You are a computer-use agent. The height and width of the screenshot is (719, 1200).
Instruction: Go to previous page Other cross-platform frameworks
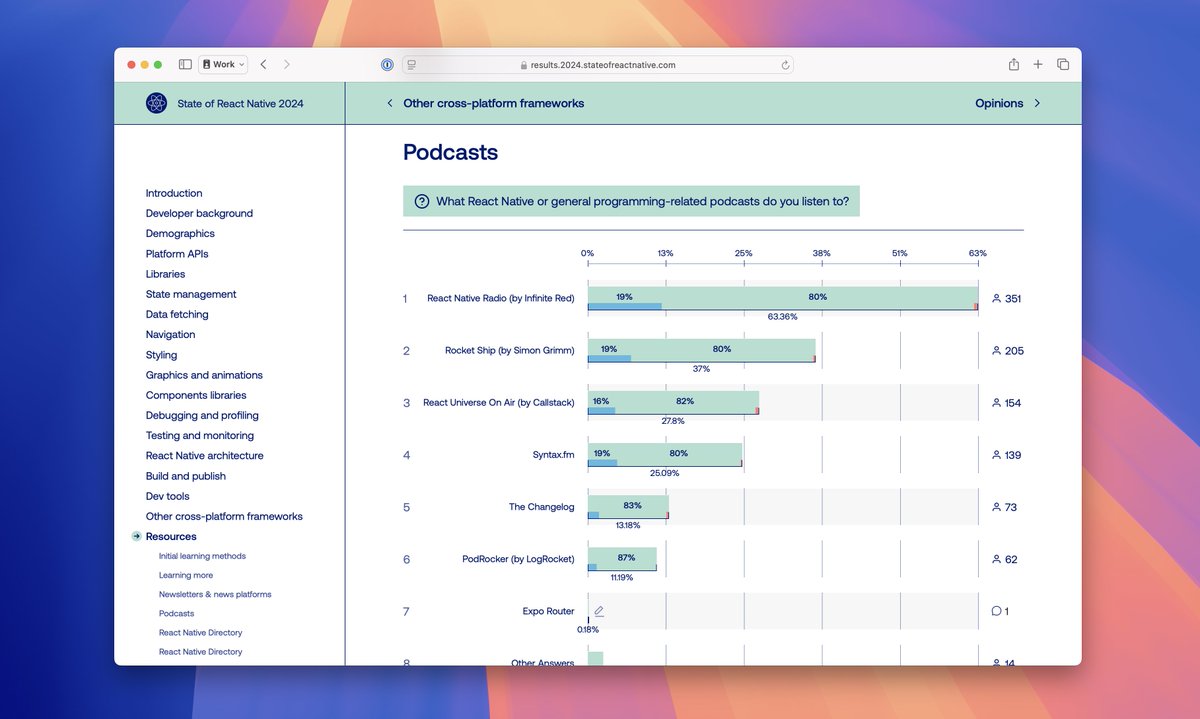point(494,103)
